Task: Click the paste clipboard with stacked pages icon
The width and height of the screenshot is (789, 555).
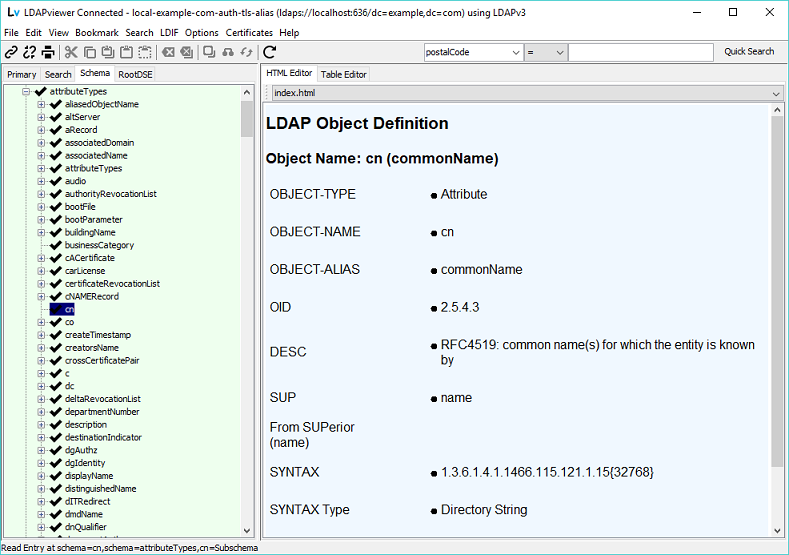Action: [x=108, y=52]
